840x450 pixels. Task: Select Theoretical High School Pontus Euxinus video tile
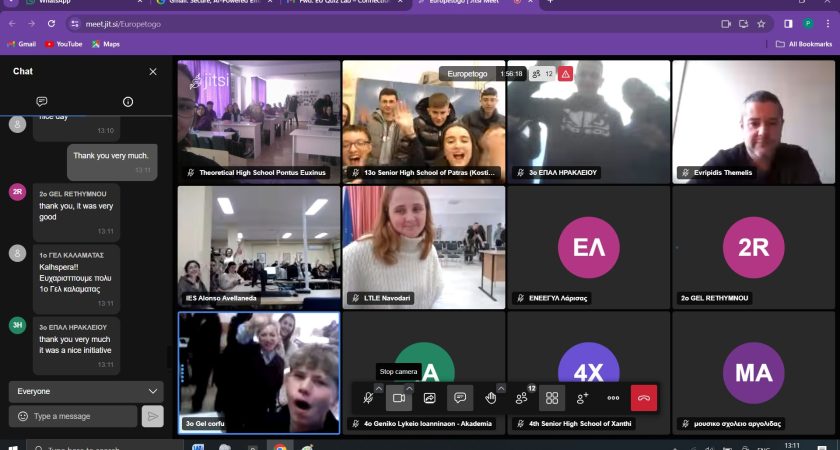click(259, 122)
